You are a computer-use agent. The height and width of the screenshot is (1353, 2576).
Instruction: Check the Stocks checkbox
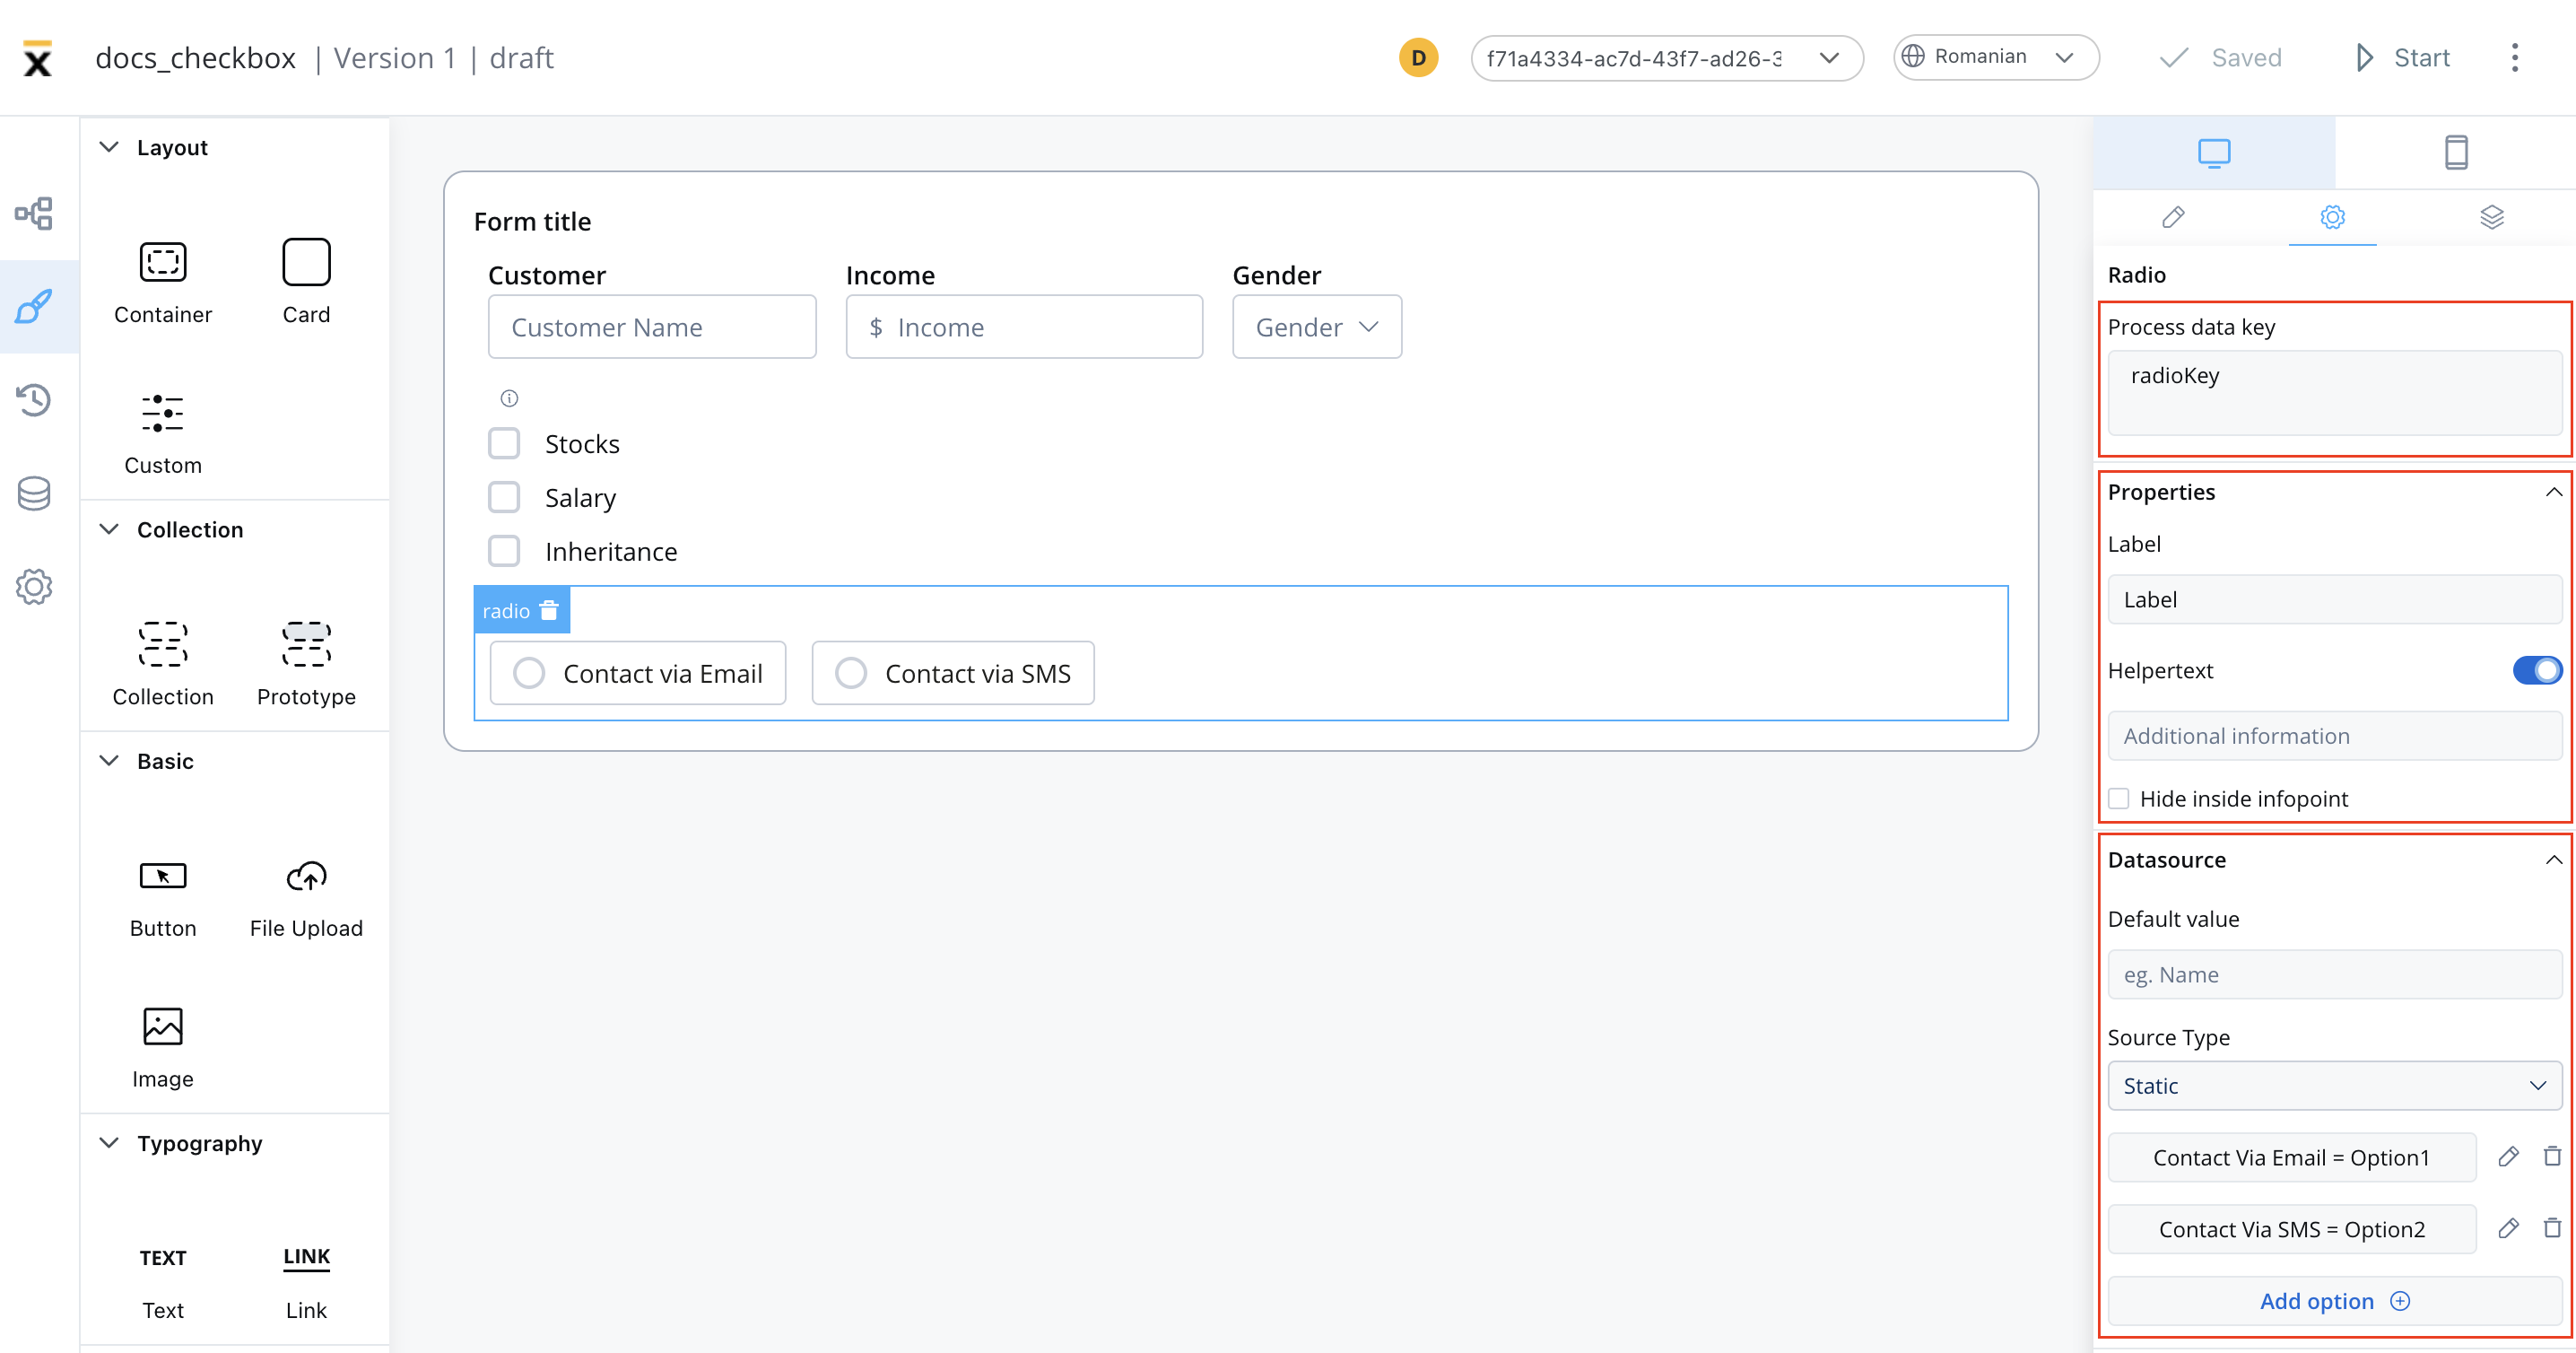504,443
